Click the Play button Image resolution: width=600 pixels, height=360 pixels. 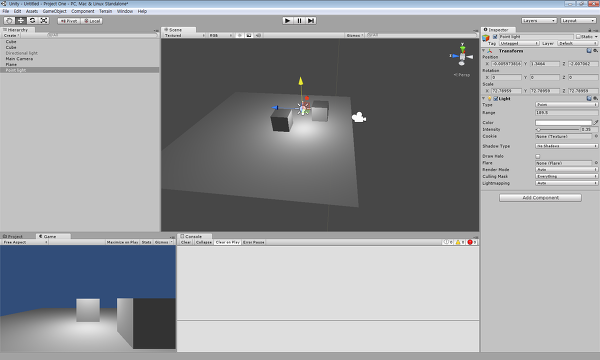(288, 21)
